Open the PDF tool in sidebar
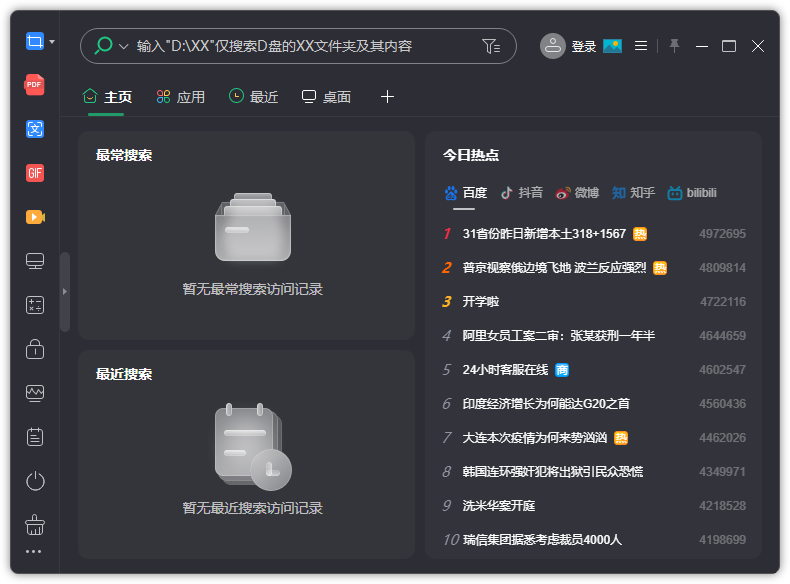This screenshot has height=584, width=790. [x=35, y=85]
